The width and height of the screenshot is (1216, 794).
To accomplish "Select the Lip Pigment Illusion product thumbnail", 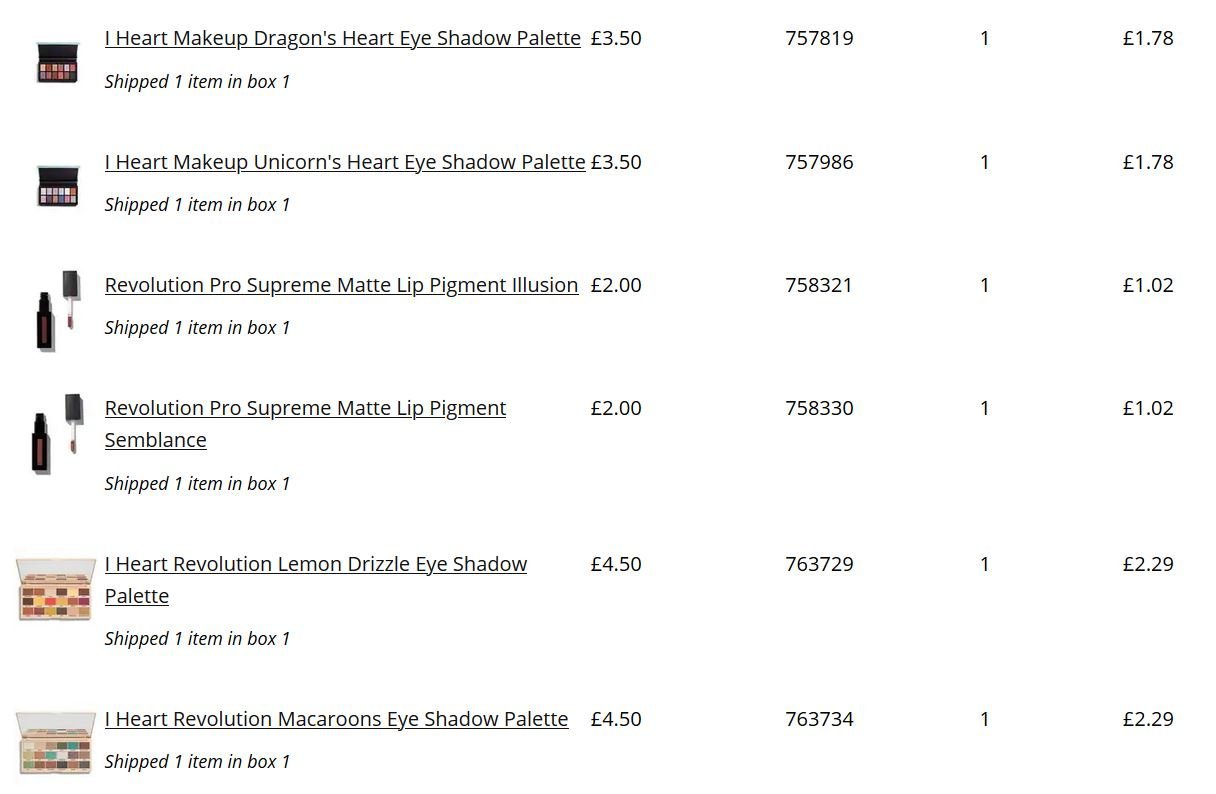I will tap(58, 309).
